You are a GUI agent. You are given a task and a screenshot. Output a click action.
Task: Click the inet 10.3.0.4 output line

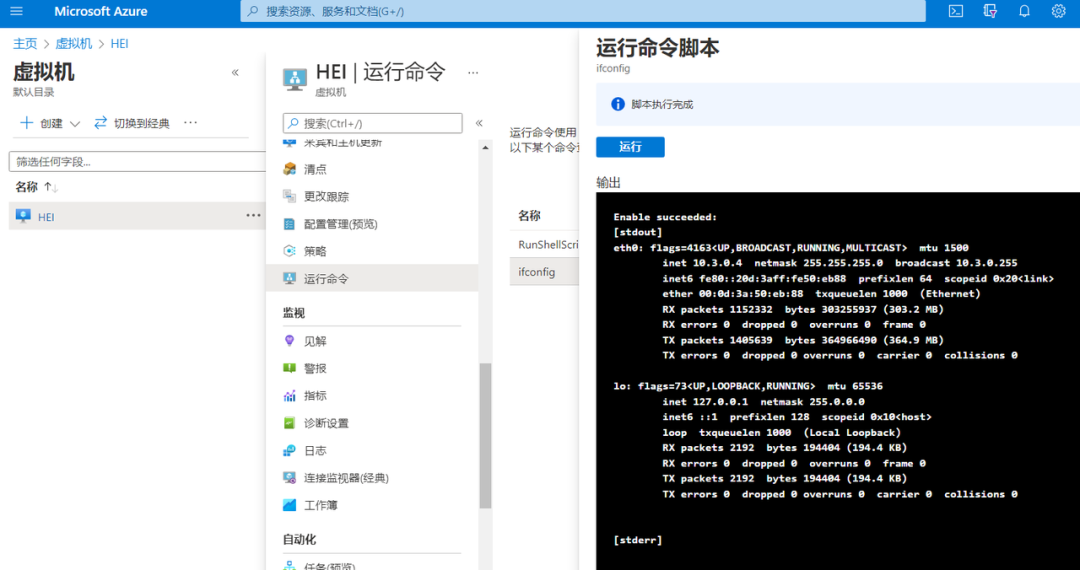(840, 263)
